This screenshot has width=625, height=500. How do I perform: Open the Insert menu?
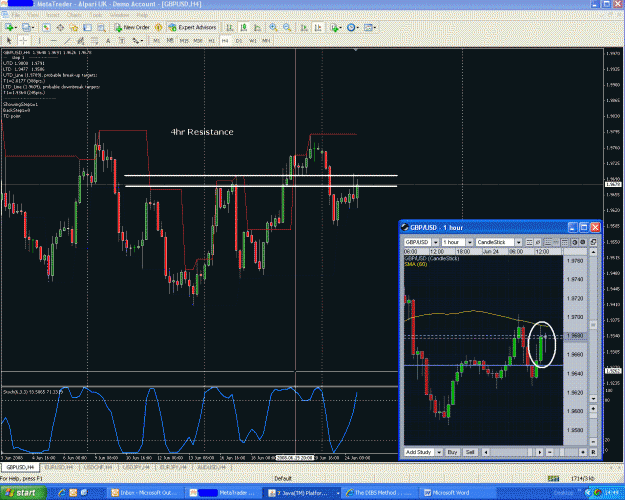tap(52, 15)
